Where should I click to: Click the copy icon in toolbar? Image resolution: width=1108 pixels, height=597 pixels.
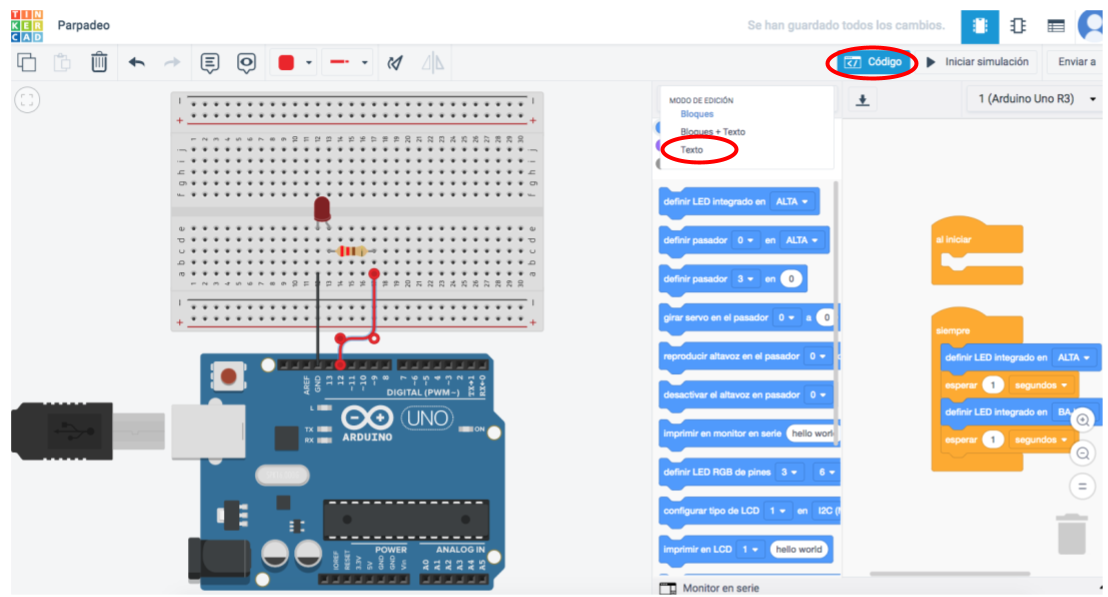(27, 63)
